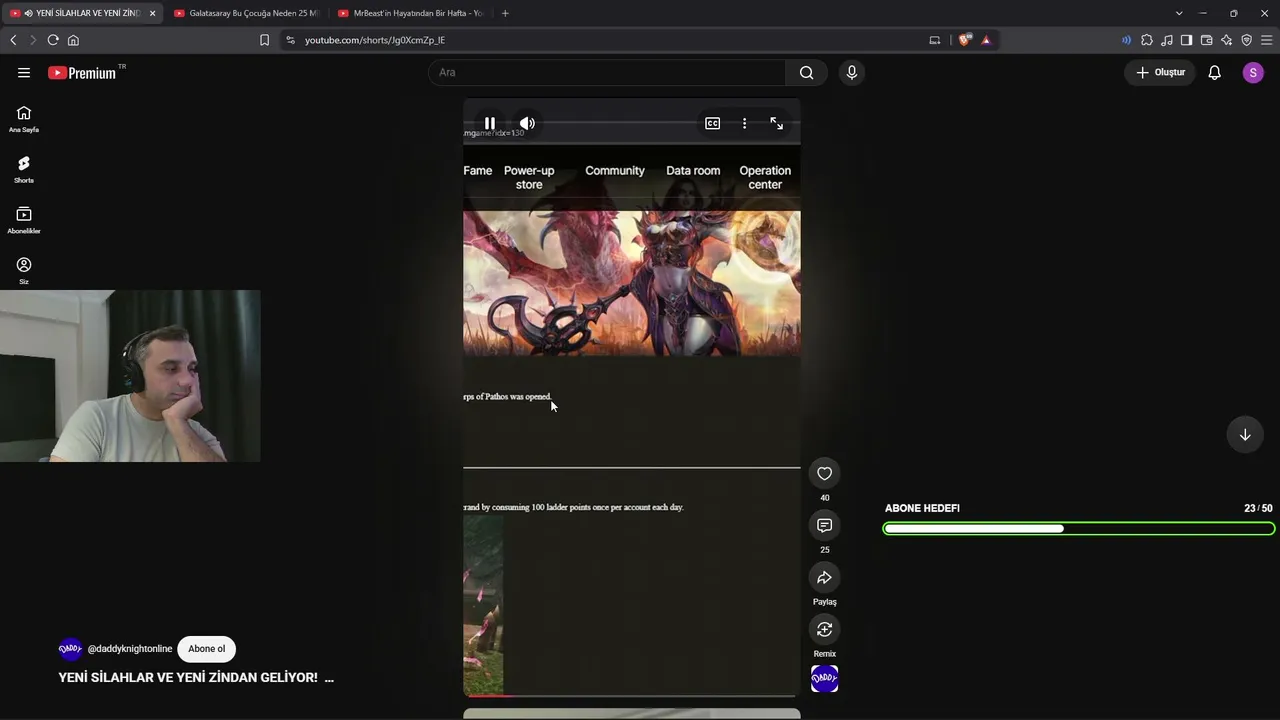Open the media playlist music note icon

click(x=1167, y=40)
